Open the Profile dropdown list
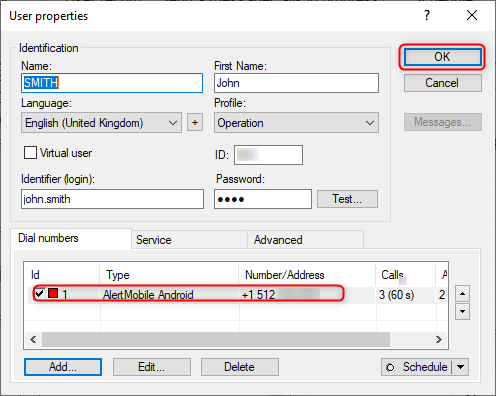Viewport: 496px width, 396px height. (296, 123)
